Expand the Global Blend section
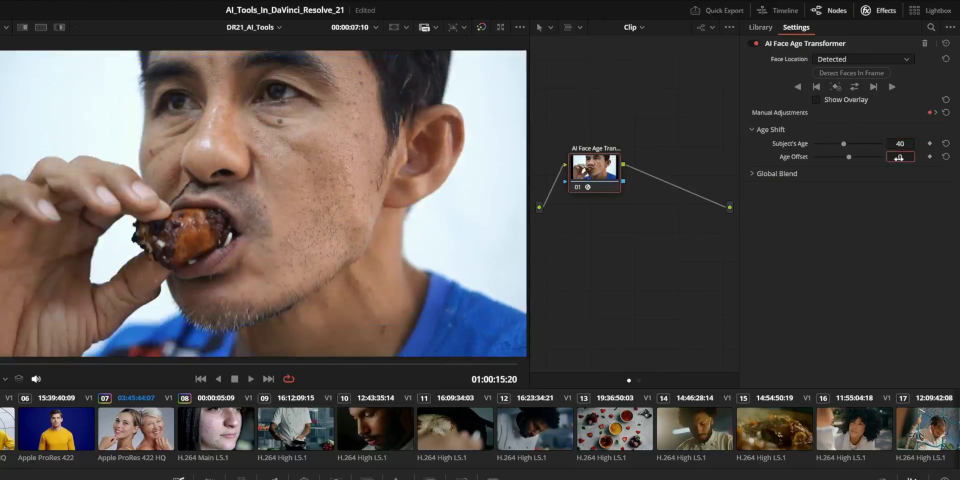960x480 pixels. tap(753, 174)
